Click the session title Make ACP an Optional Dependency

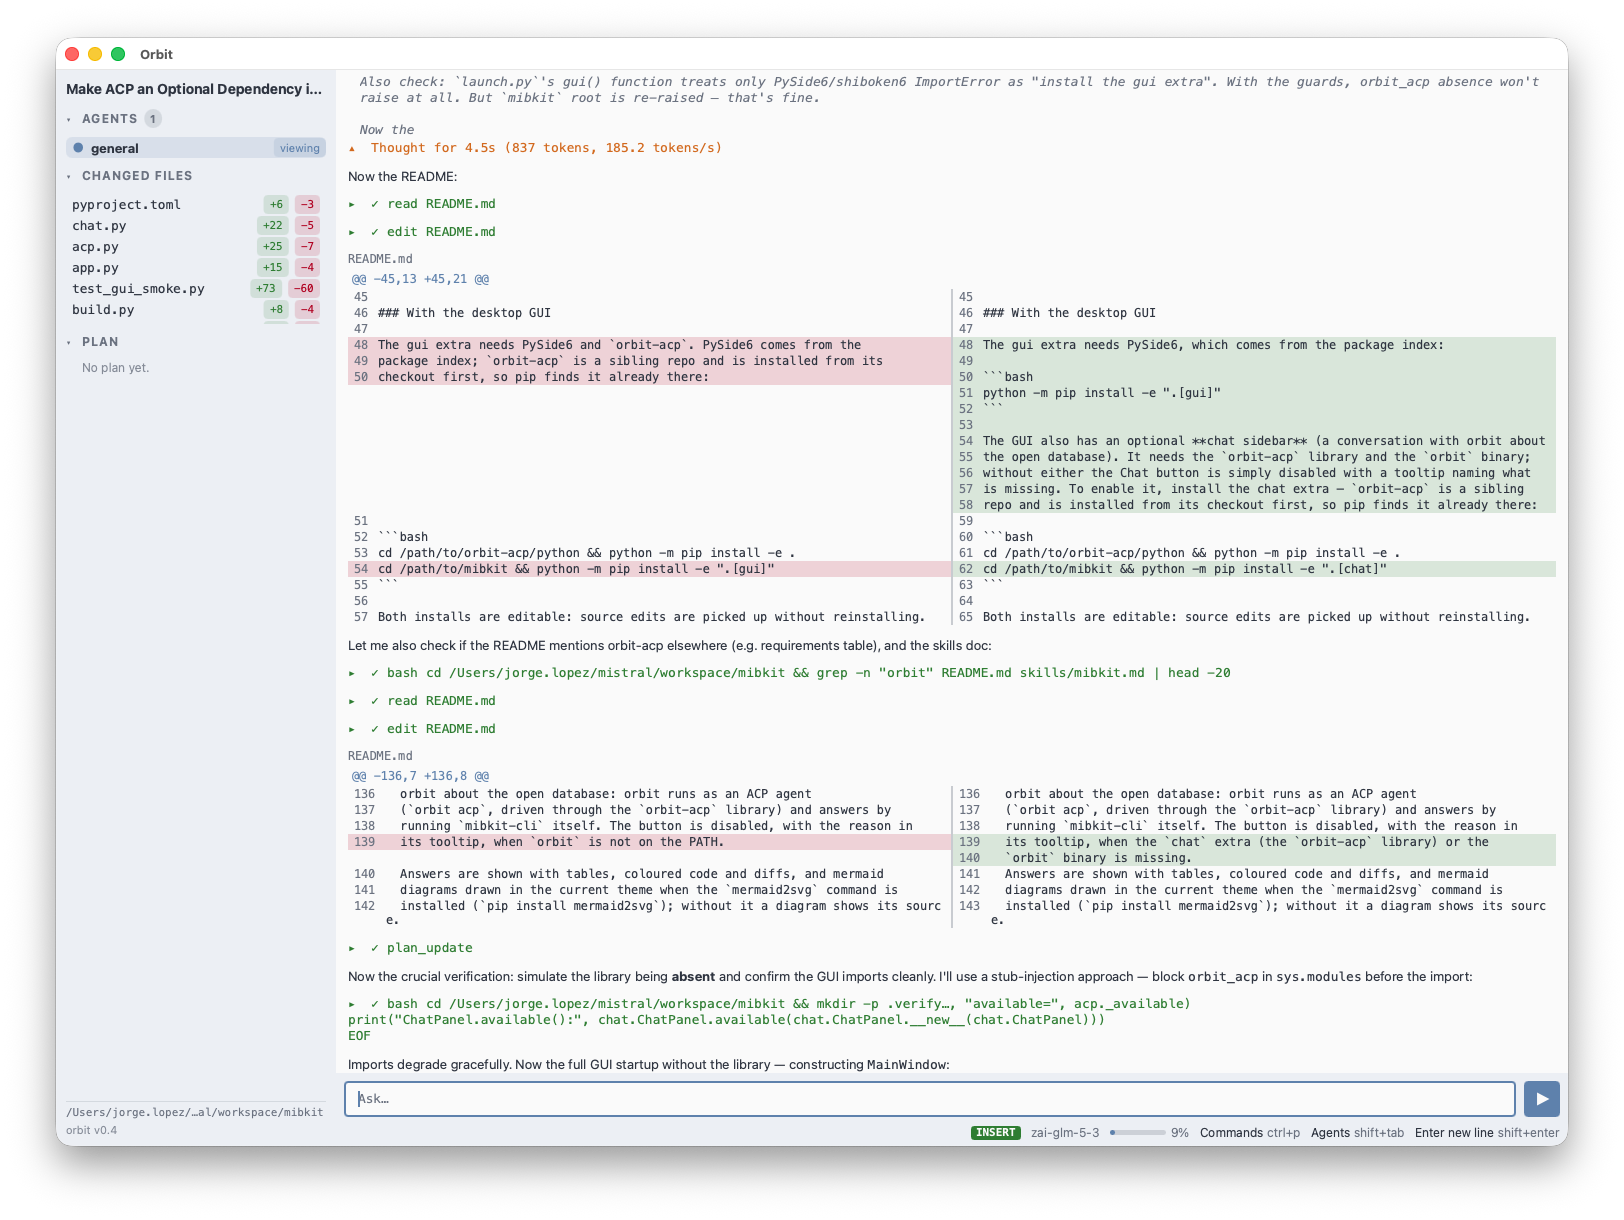(194, 89)
